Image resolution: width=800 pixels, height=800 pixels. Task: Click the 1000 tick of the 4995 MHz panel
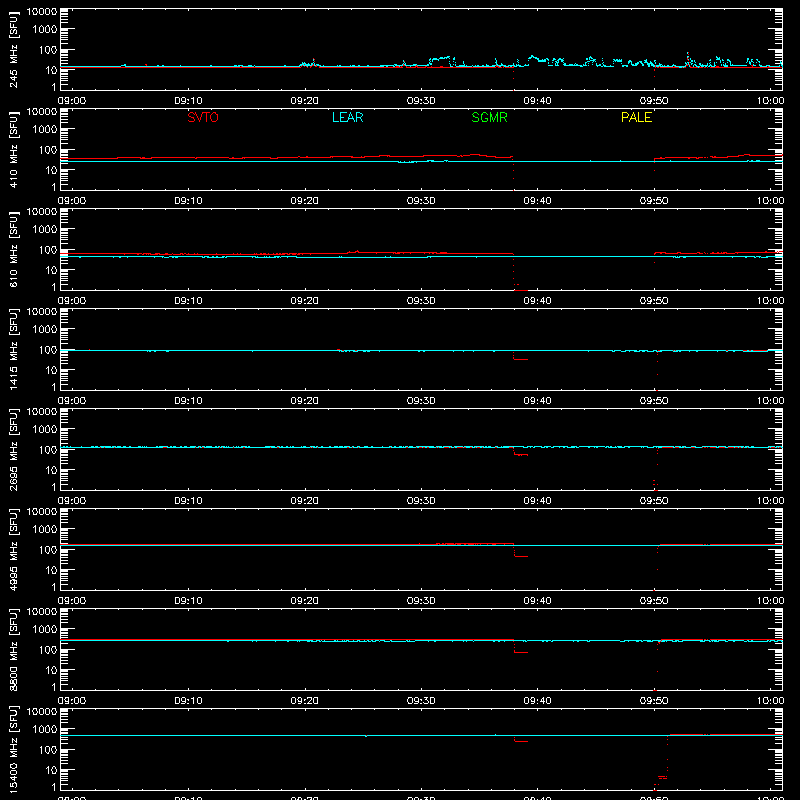coord(45,530)
